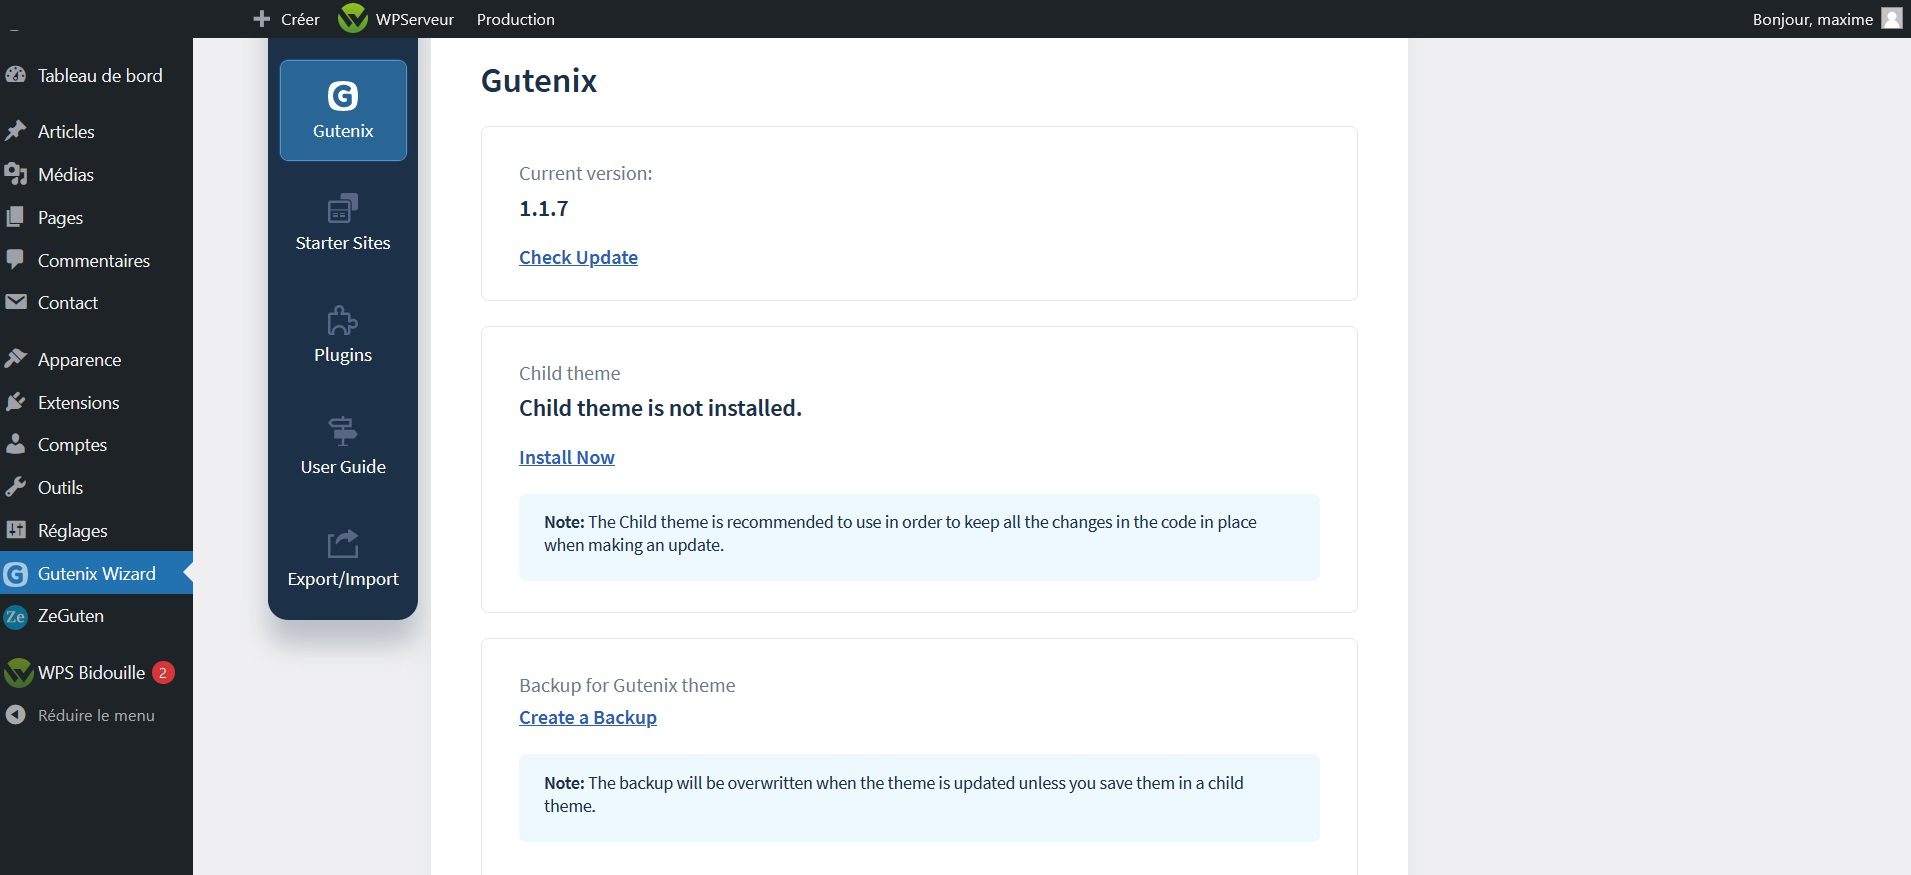The width and height of the screenshot is (1911, 875).
Task: Click the WPS Bidouille notification badge
Action: point(163,673)
